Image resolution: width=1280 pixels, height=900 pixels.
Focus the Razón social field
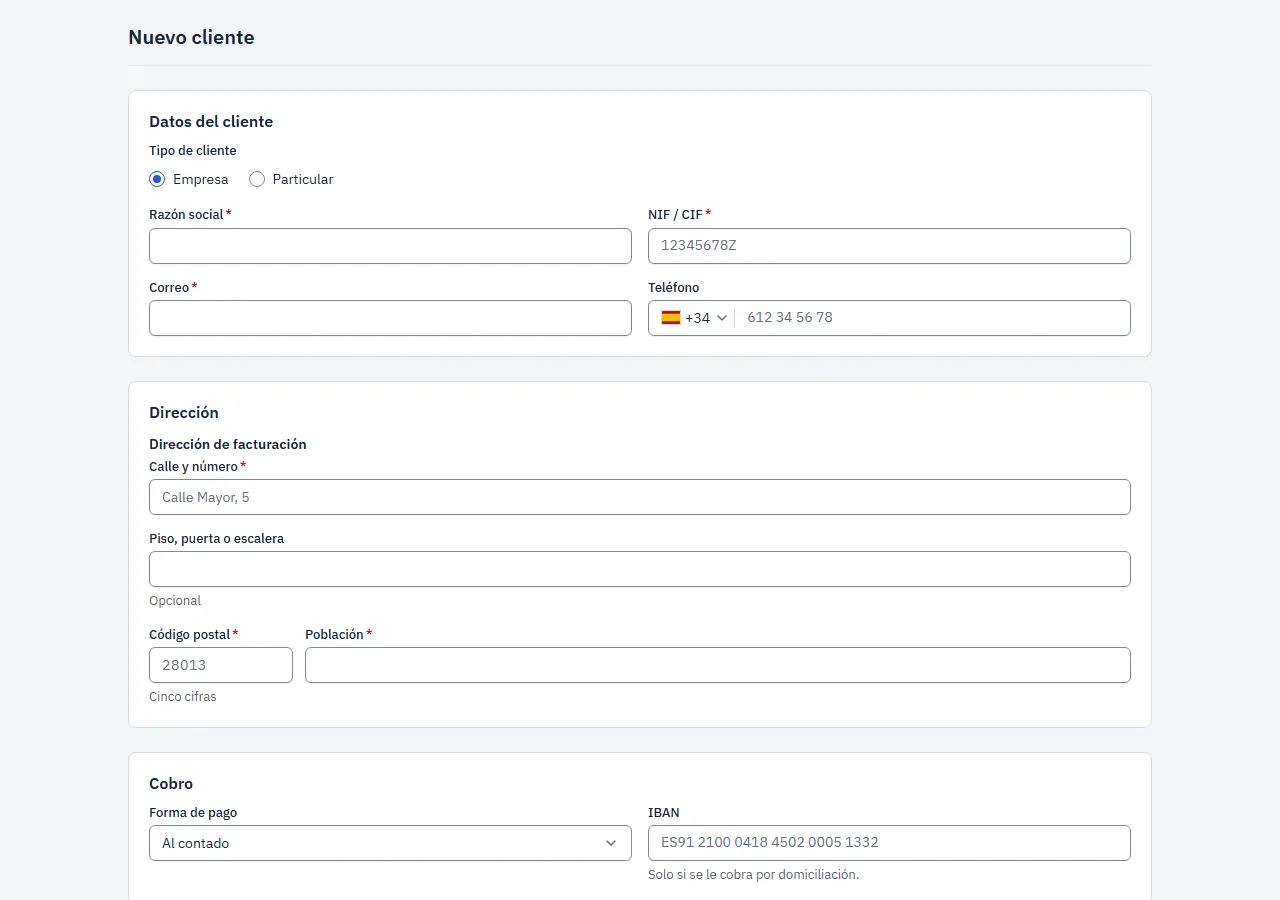pos(390,246)
